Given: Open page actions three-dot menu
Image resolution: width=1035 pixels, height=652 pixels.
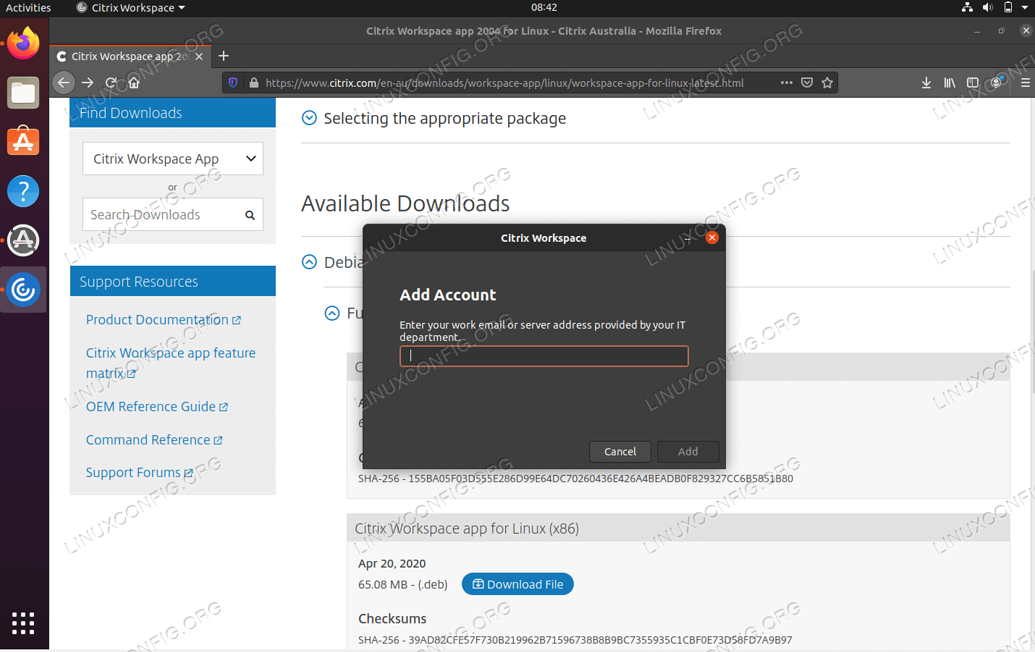Looking at the screenshot, I should (786, 82).
